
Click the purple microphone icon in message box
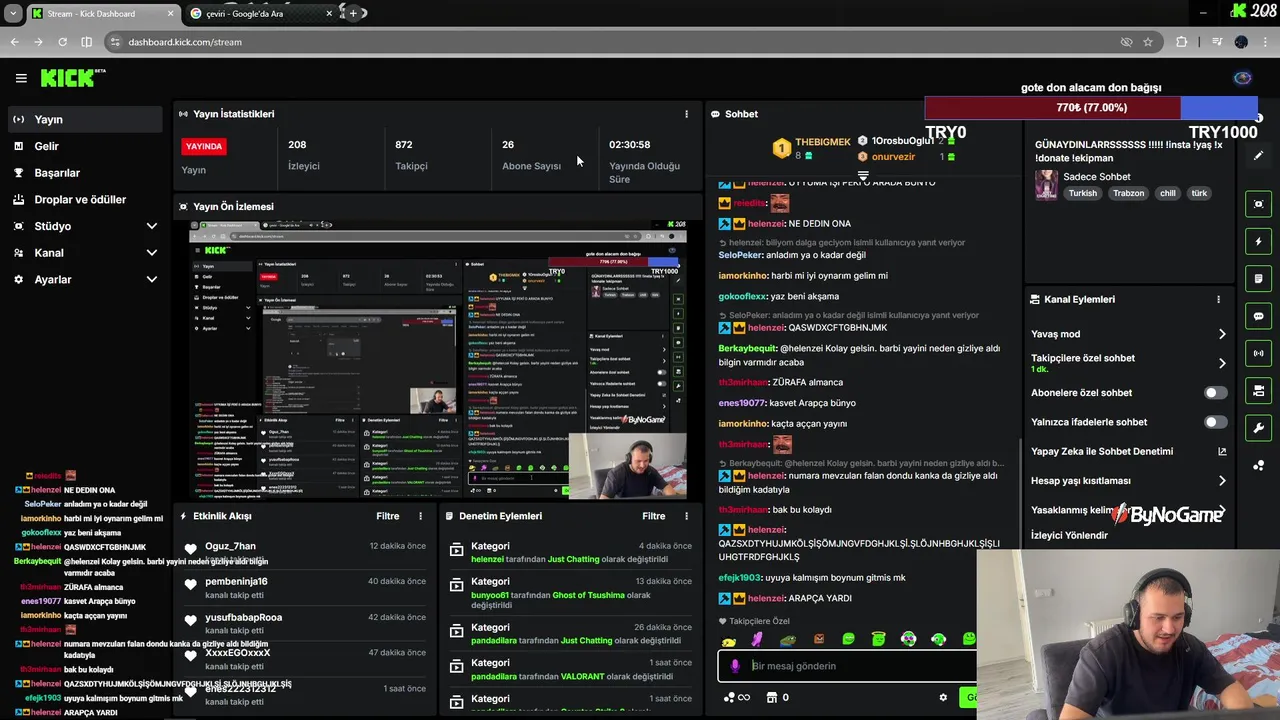coord(735,666)
